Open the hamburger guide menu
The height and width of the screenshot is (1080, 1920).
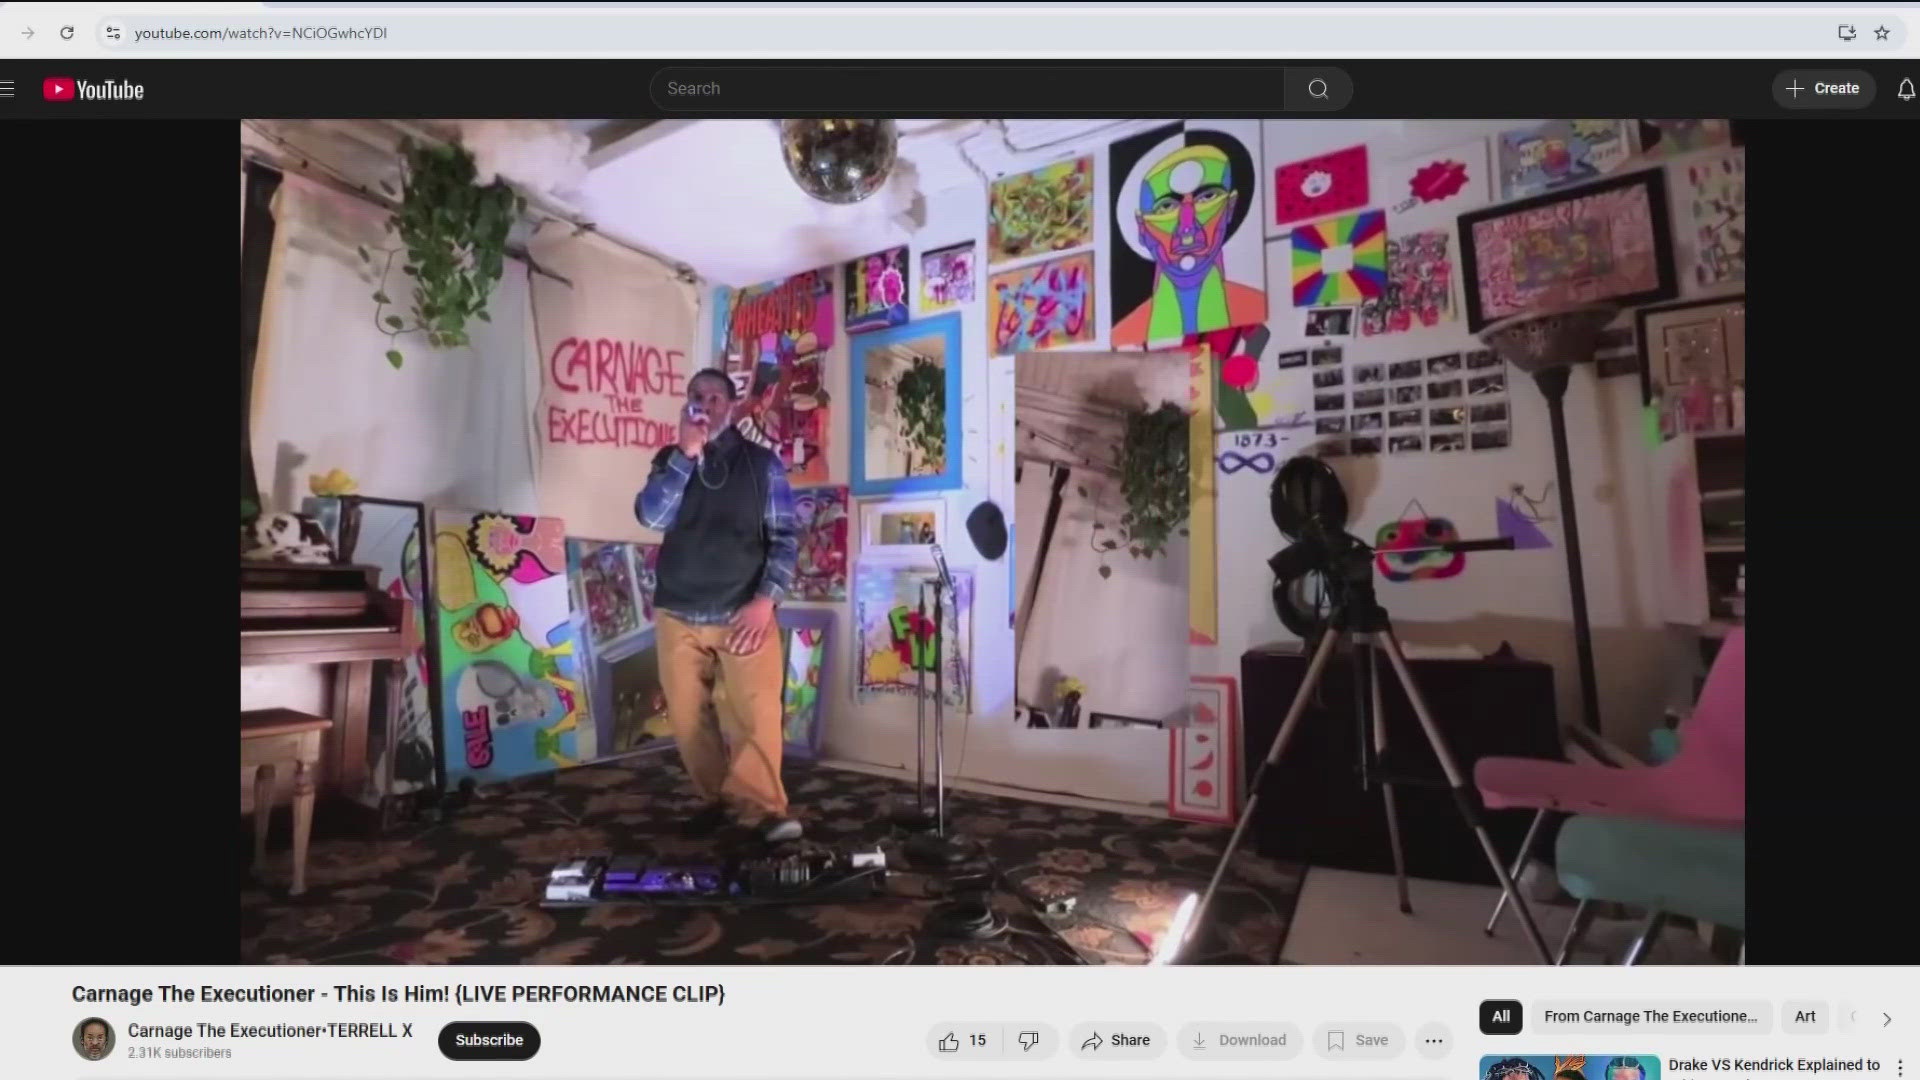(x=8, y=90)
